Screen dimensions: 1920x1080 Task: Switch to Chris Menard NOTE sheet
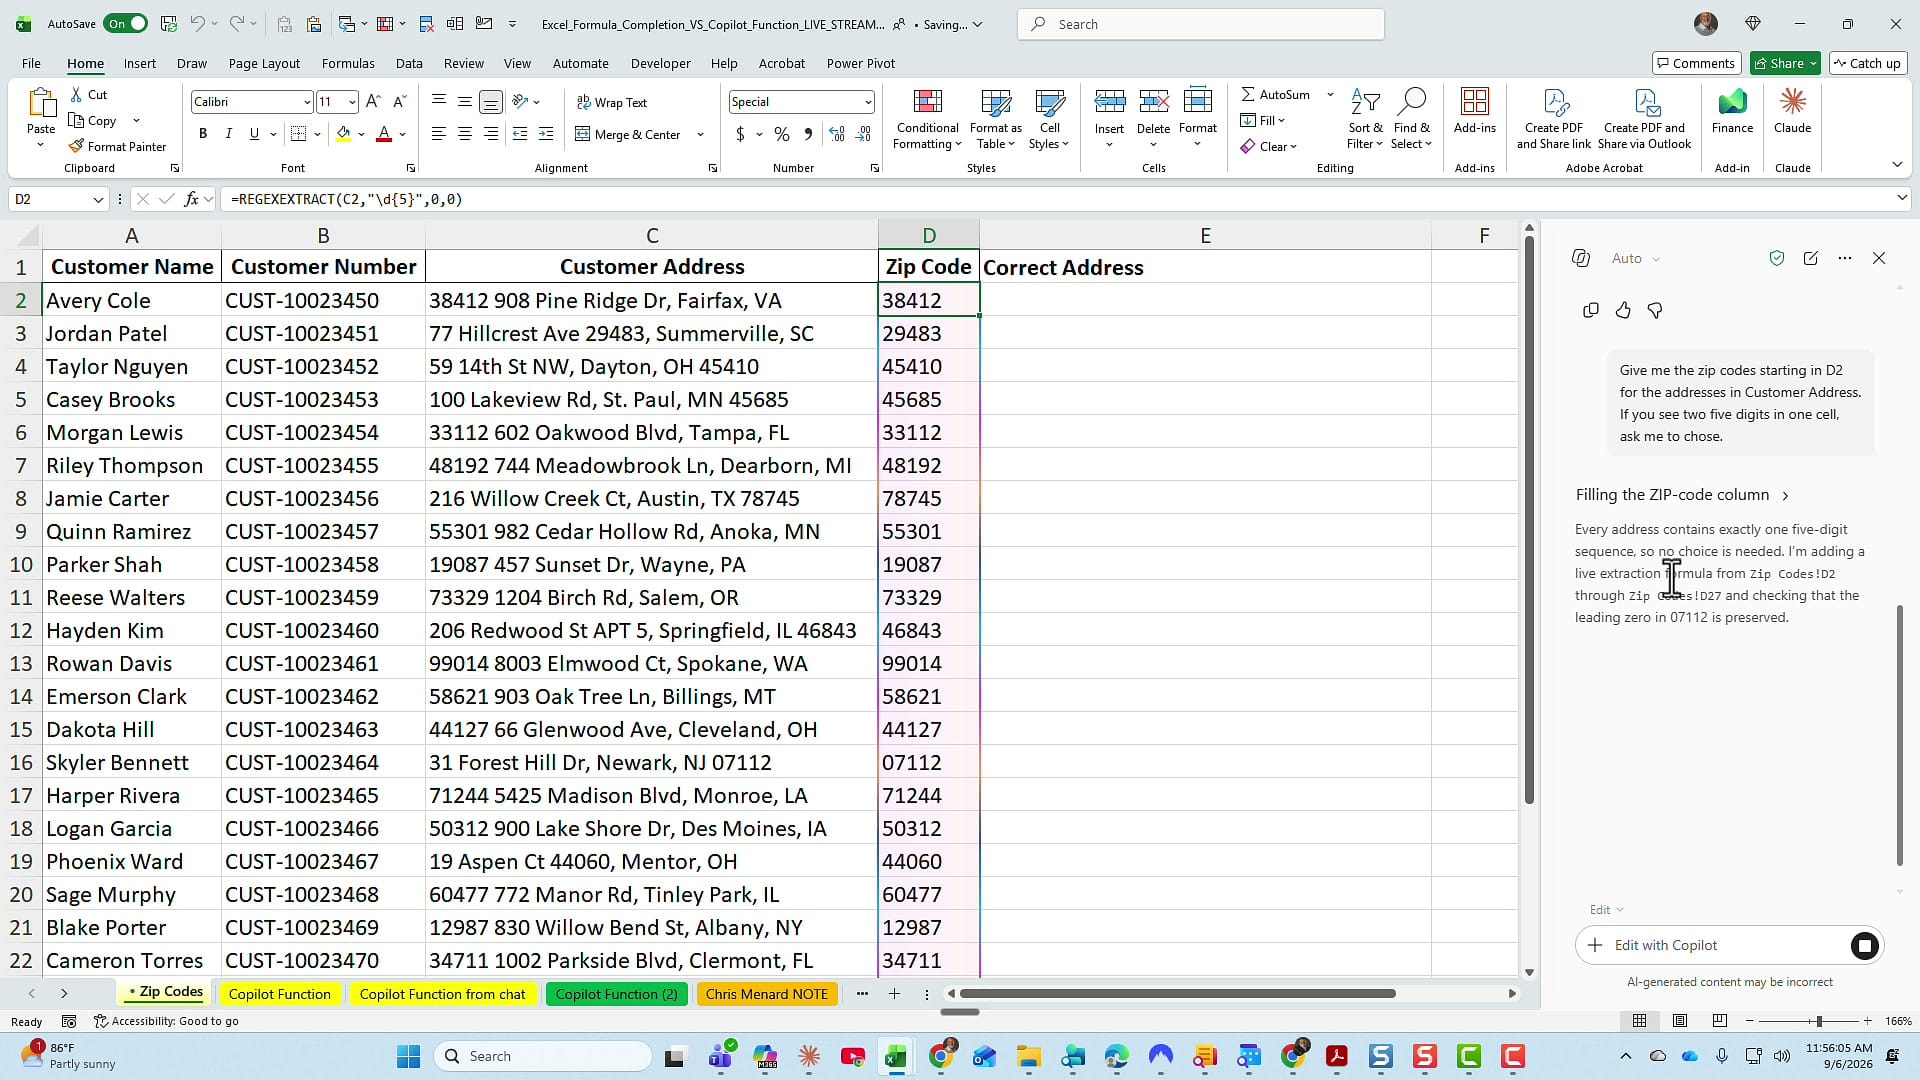[766, 994]
